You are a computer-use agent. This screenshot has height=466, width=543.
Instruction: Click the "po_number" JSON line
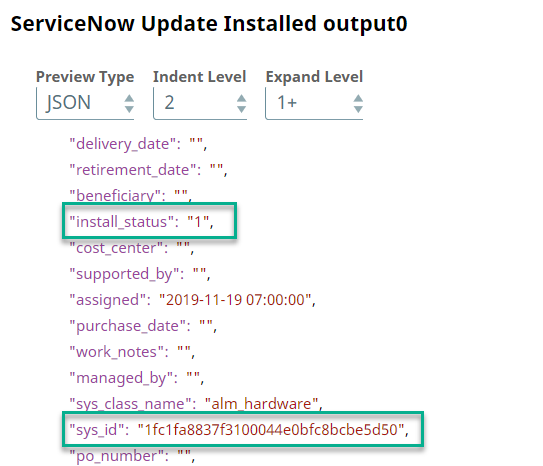tap(132, 456)
